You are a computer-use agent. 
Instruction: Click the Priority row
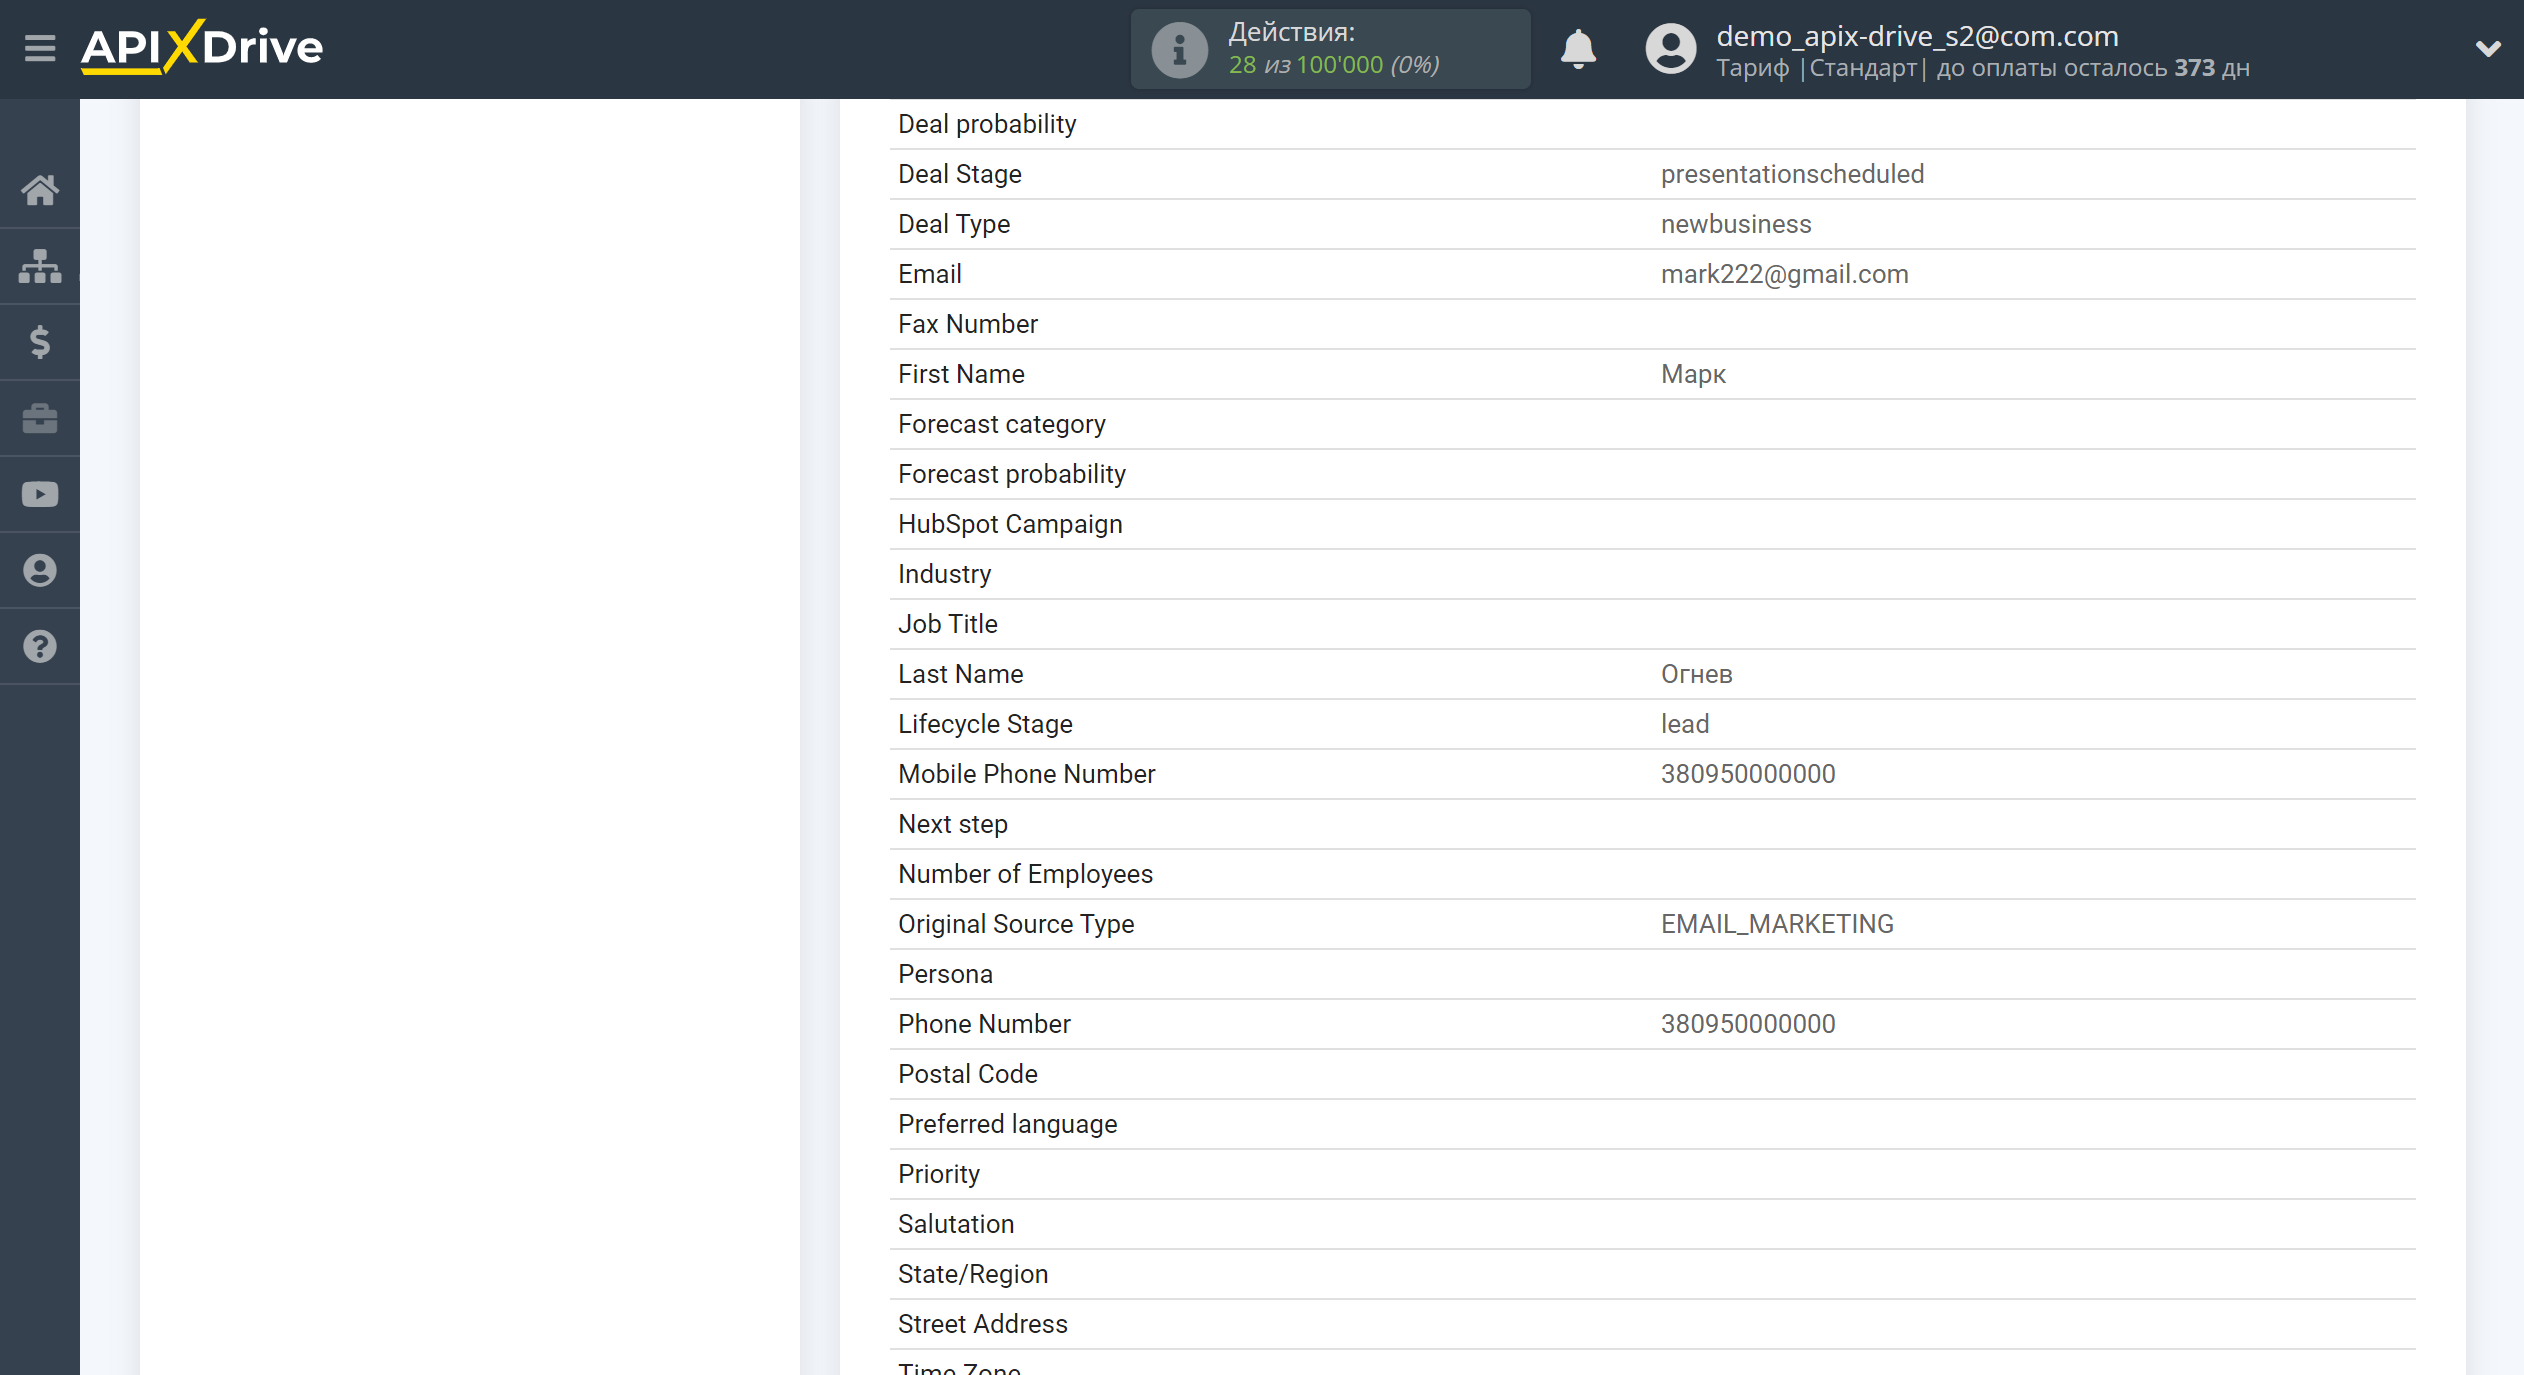click(x=1652, y=1174)
